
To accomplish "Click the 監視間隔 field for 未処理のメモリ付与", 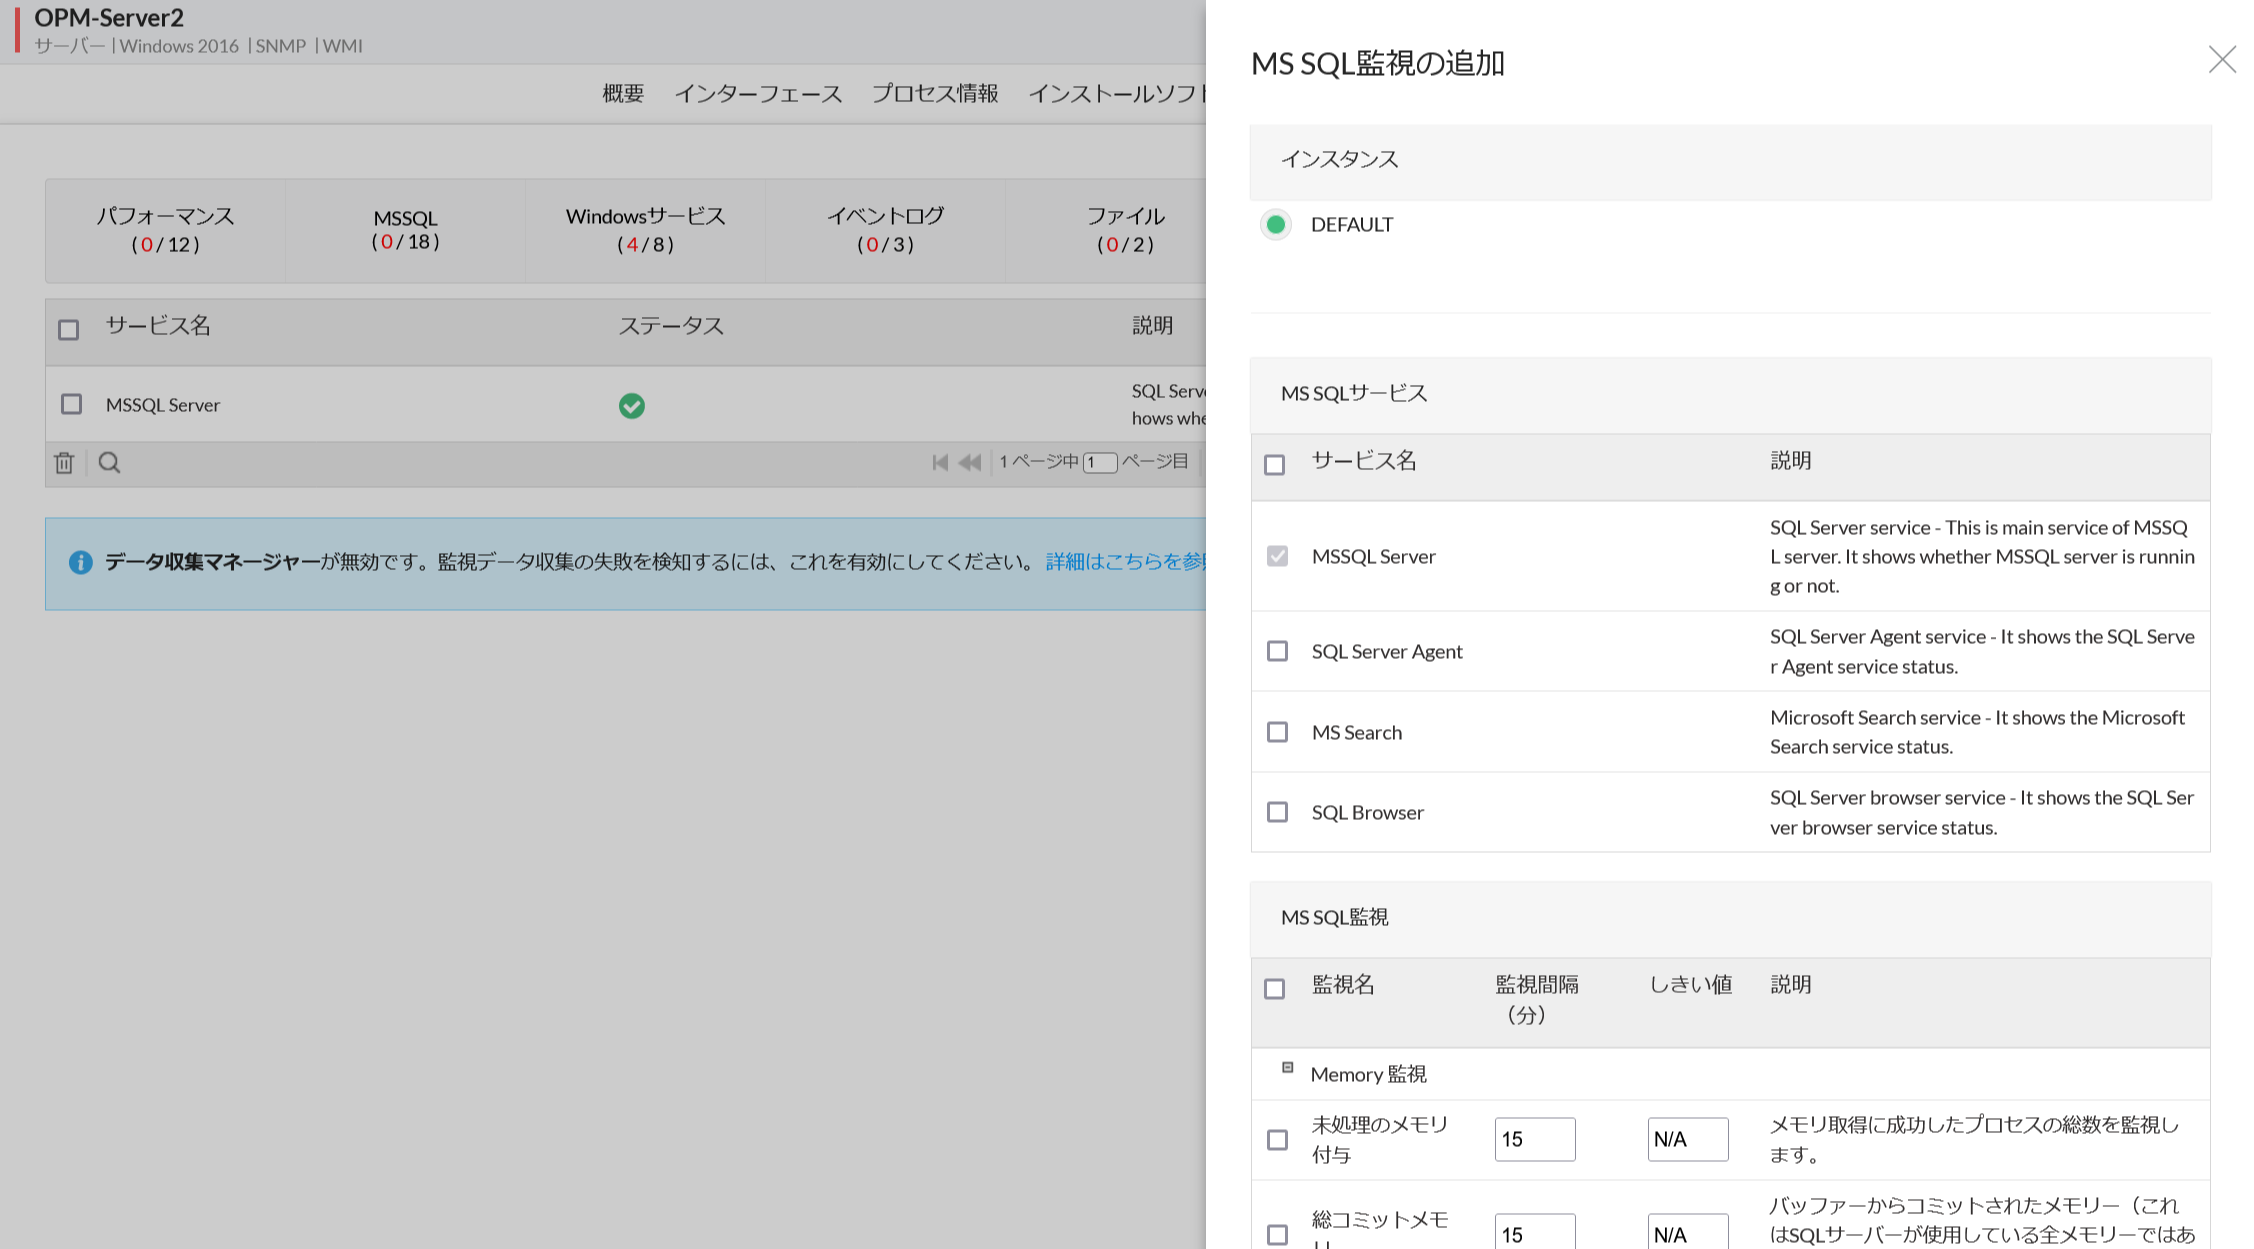I will (1534, 1139).
